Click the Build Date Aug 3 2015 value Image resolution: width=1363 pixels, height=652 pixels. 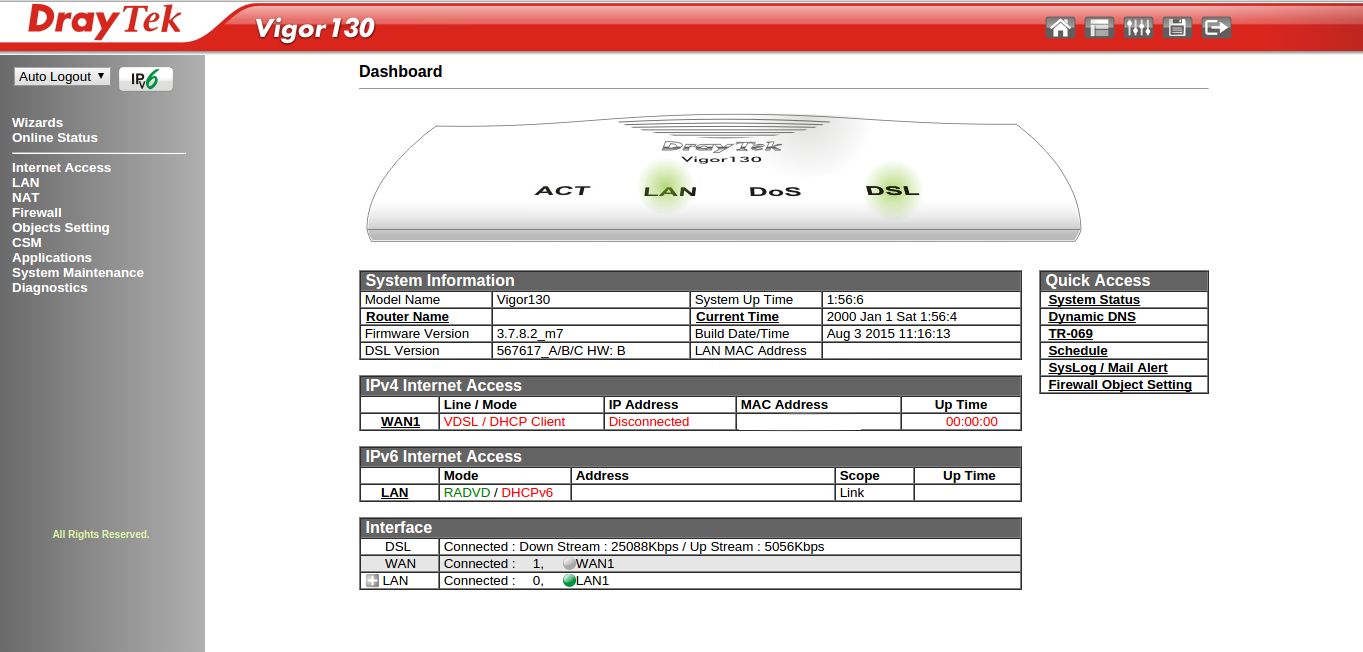tap(889, 334)
